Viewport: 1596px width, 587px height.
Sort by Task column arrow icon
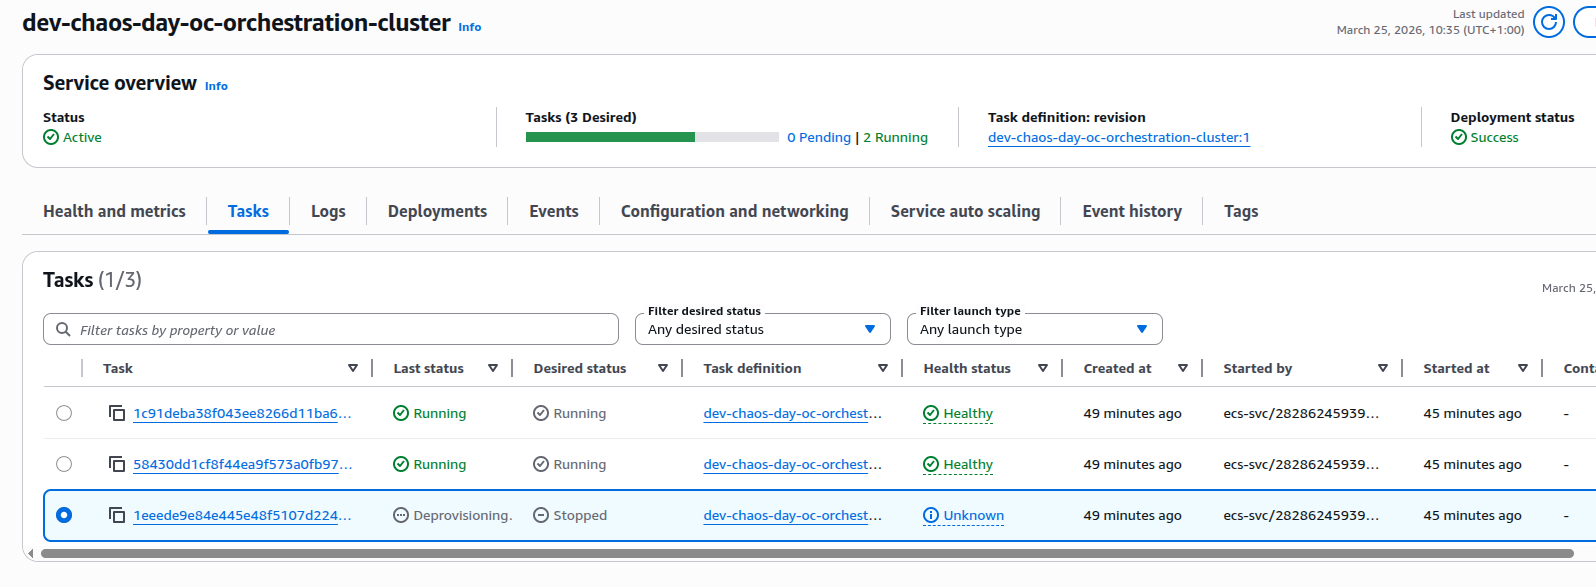(x=353, y=368)
